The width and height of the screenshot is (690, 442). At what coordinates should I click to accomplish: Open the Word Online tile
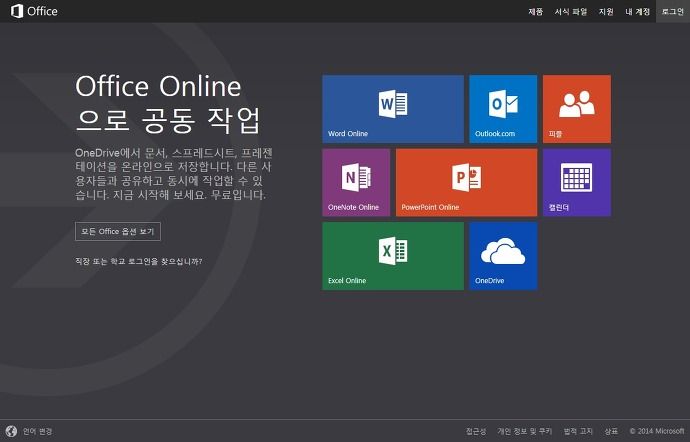(393, 109)
